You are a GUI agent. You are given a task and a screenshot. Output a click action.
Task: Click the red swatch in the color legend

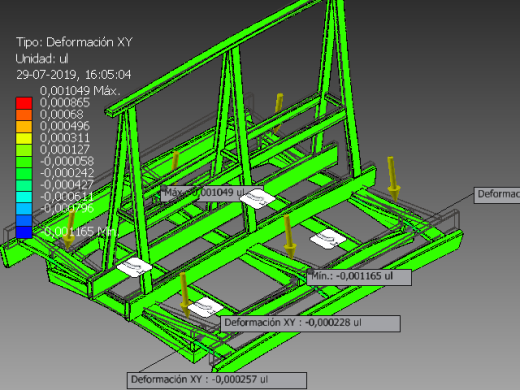tap(24, 103)
